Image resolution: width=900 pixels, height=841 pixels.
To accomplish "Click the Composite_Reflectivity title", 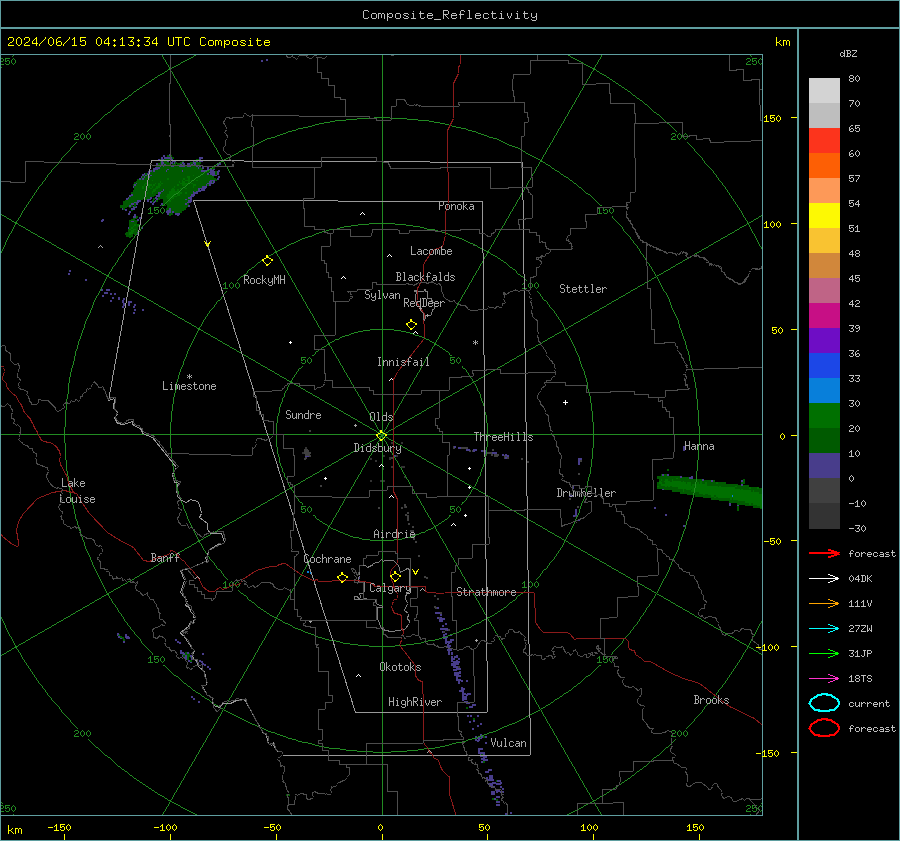I will 450,15.
